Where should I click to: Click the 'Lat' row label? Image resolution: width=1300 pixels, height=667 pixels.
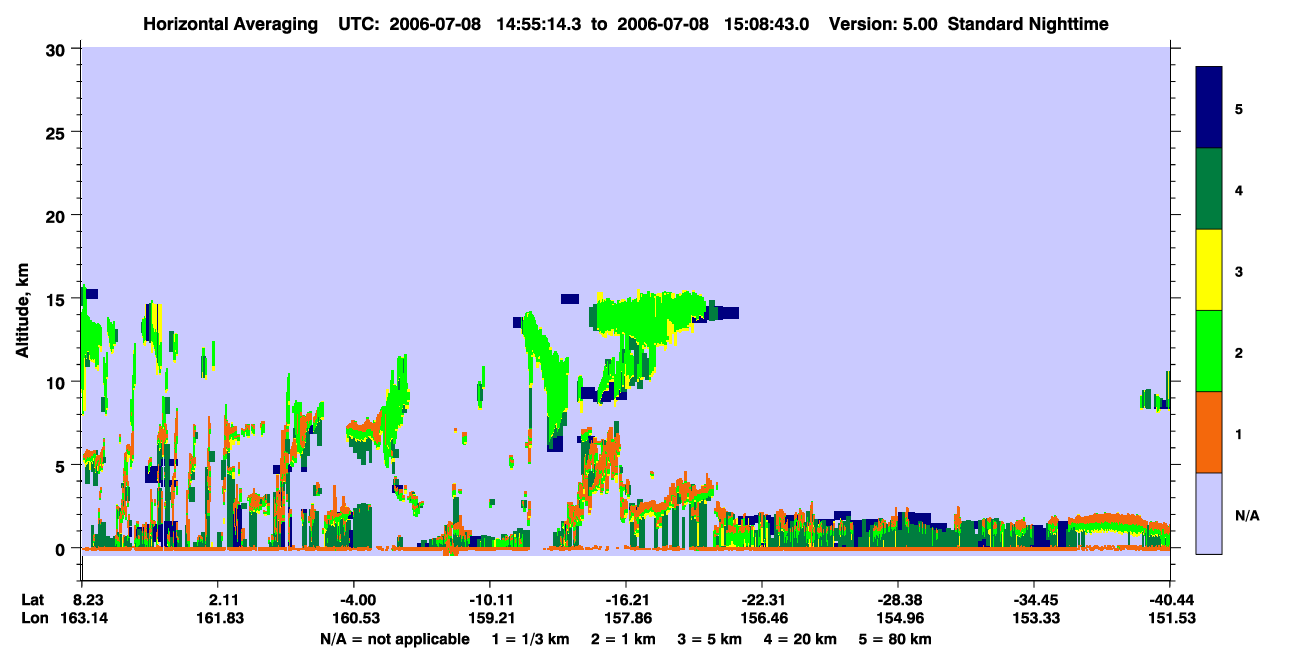point(33,600)
